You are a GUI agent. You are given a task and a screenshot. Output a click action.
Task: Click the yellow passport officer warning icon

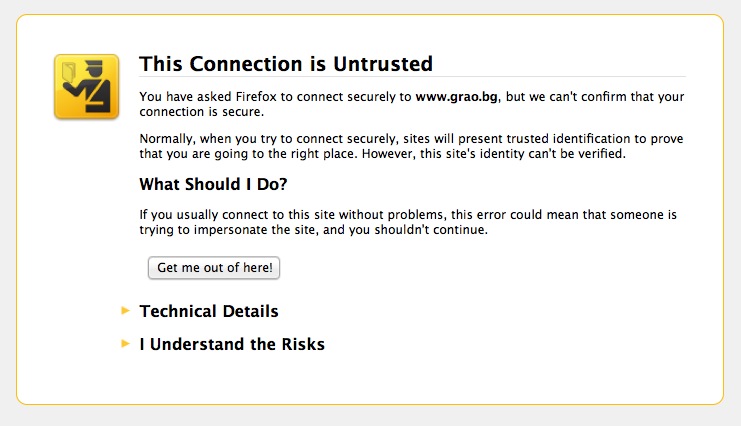86,86
